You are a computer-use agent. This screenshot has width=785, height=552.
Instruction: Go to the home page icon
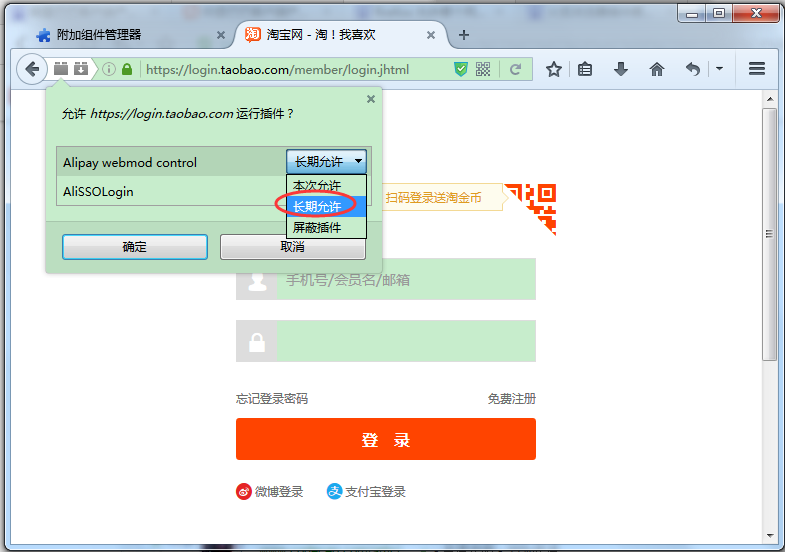click(x=657, y=69)
